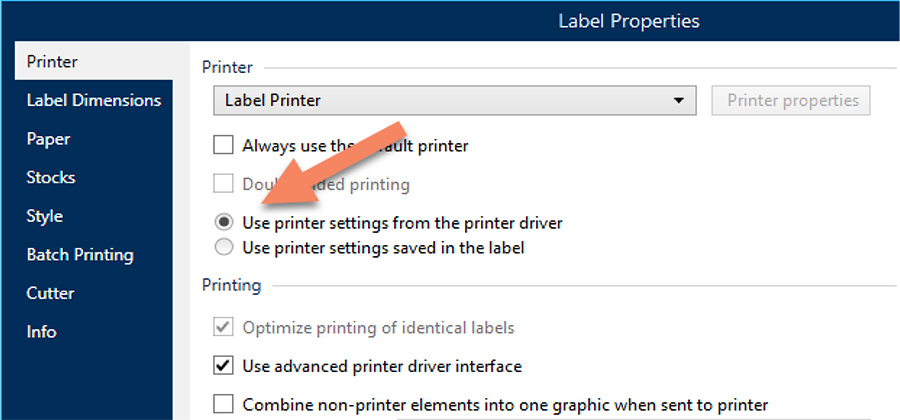
Task: Toggle Optimize printing of identical labels
Action: click(223, 328)
